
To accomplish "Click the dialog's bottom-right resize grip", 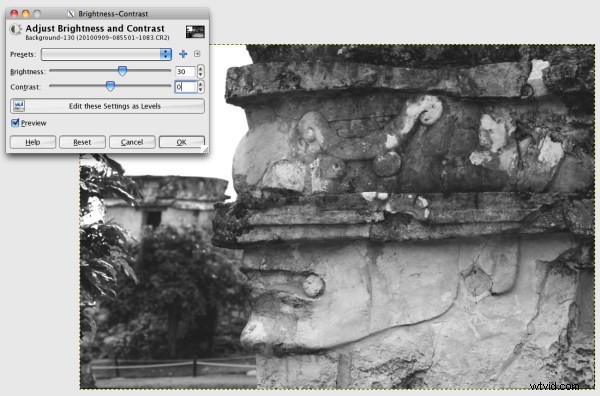I will pyautogui.click(x=205, y=150).
